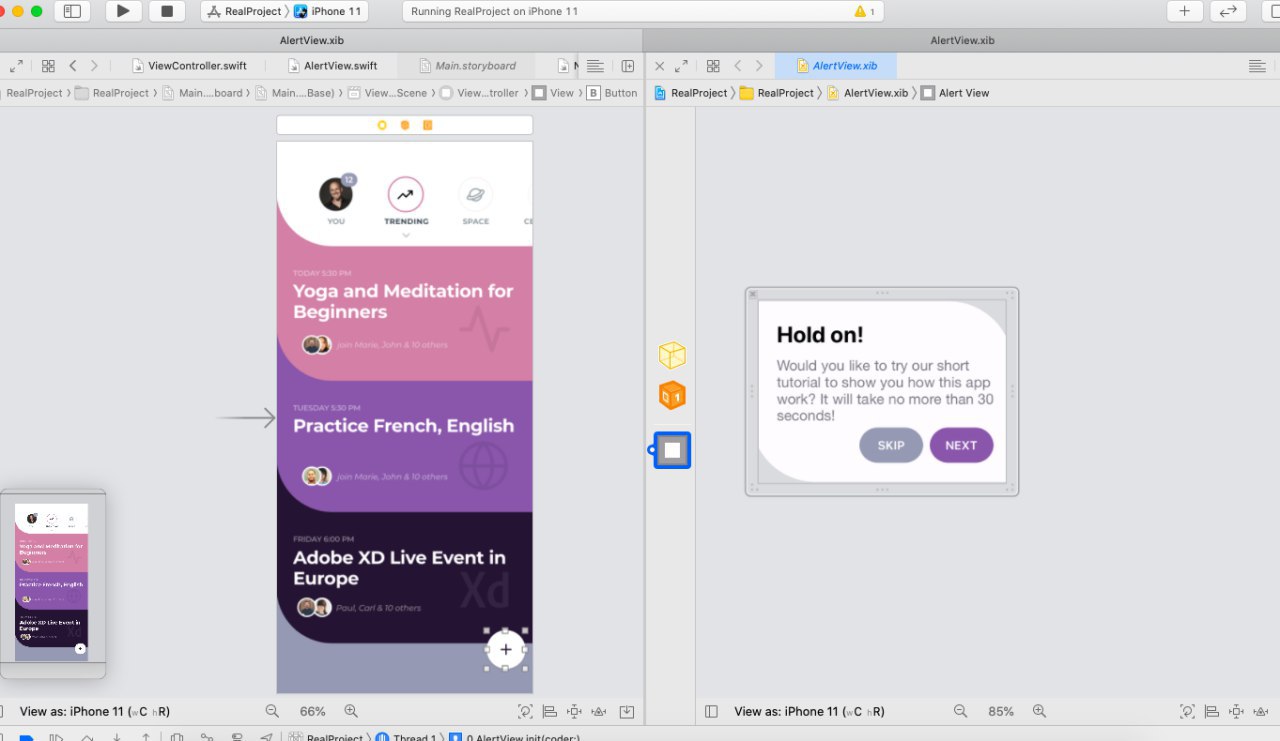The height and width of the screenshot is (741, 1280).
Task: Select Yoga and Meditation card title
Action: [403, 301]
